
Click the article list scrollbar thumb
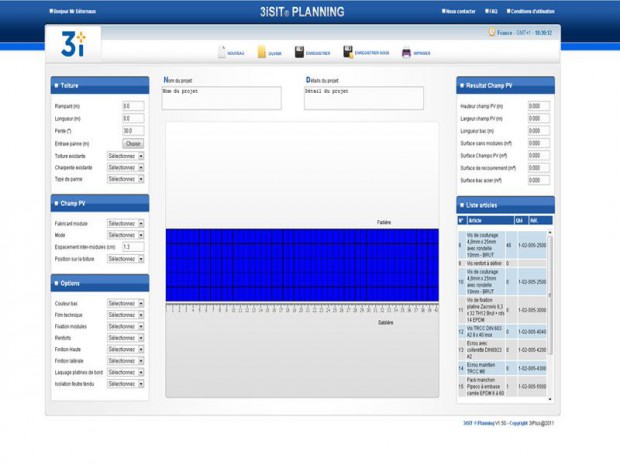(550, 295)
